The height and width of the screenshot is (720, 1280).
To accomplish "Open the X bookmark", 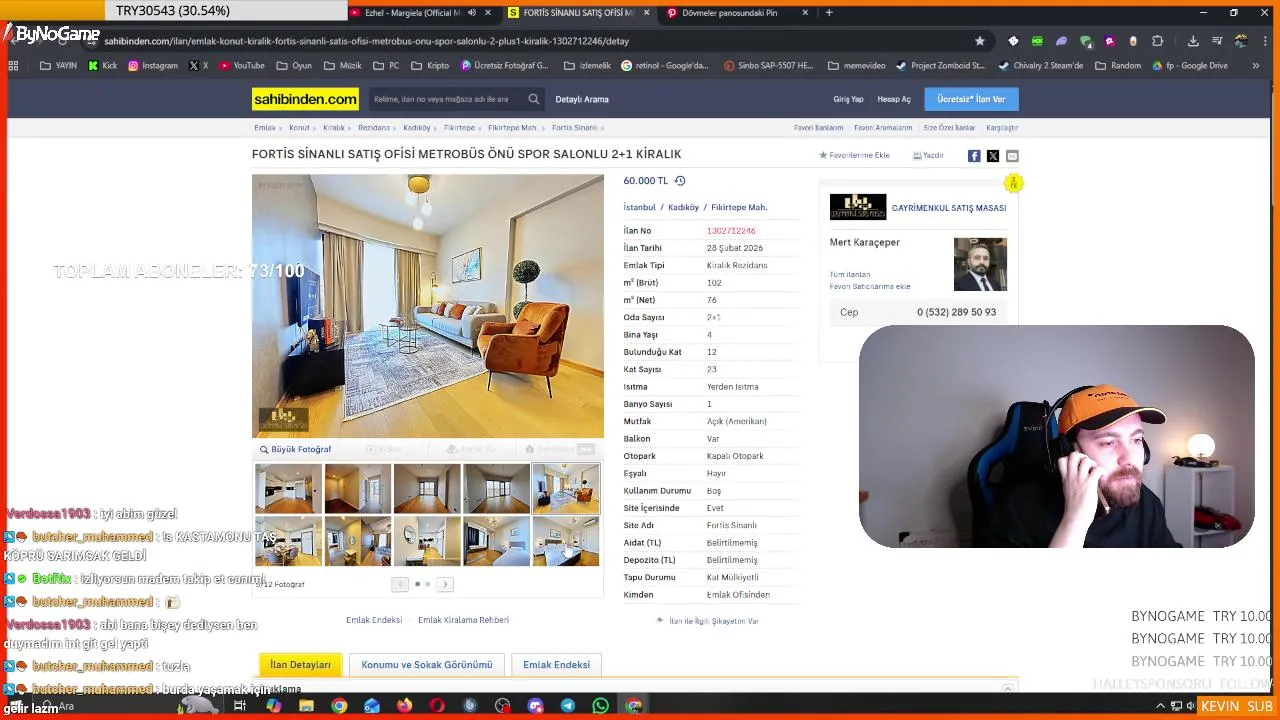I will pos(198,66).
